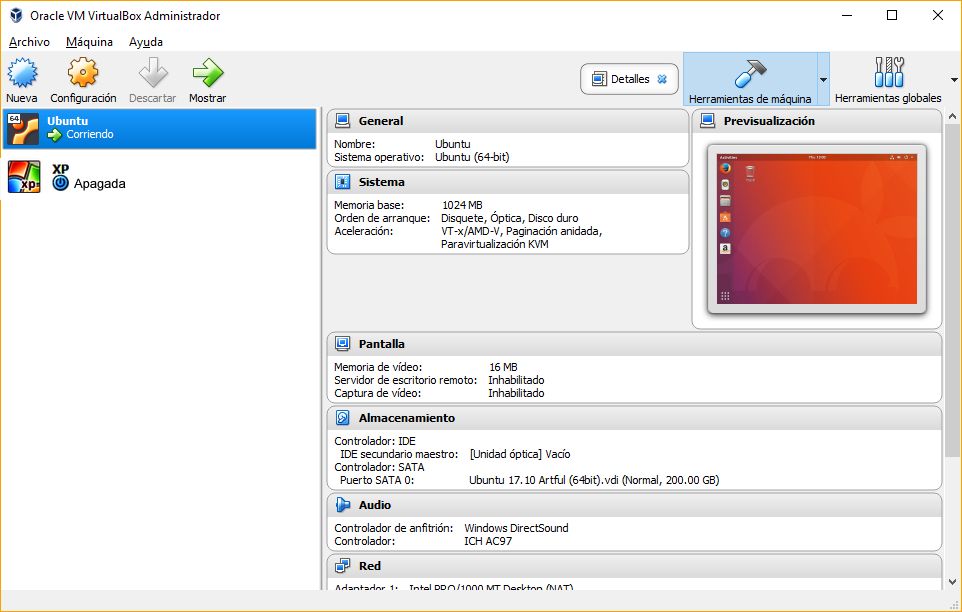Click the XP VM Windows icon
Image resolution: width=962 pixels, height=612 pixels.
pos(24,177)
